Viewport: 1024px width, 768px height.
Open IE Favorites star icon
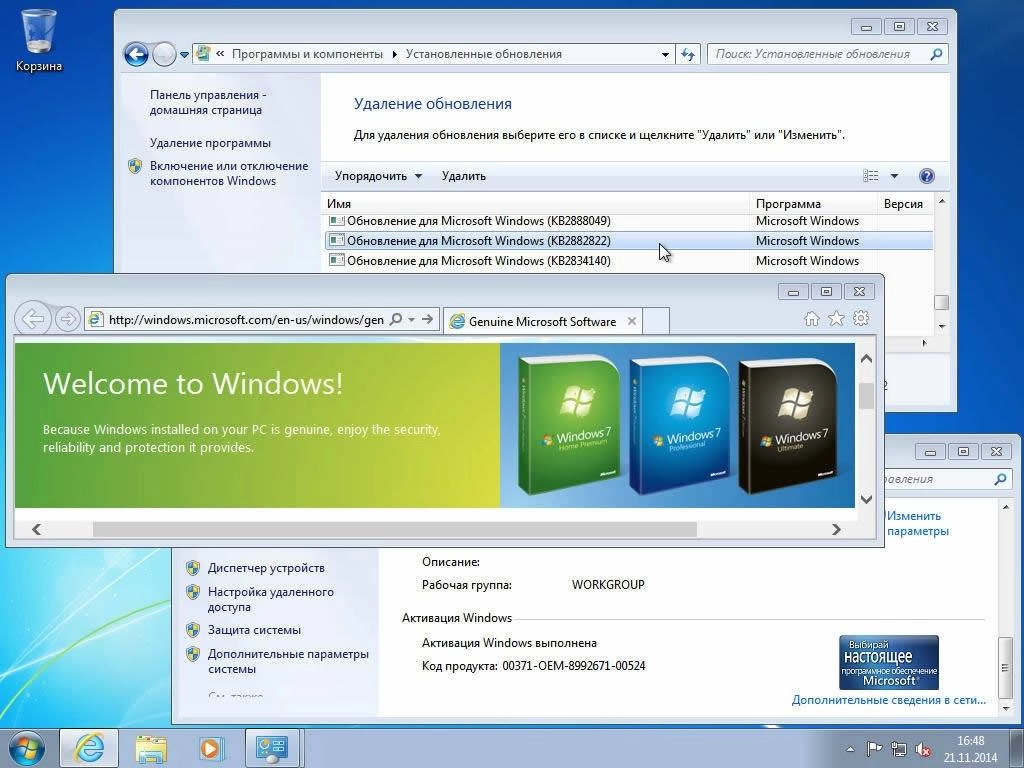coord(836,319)
